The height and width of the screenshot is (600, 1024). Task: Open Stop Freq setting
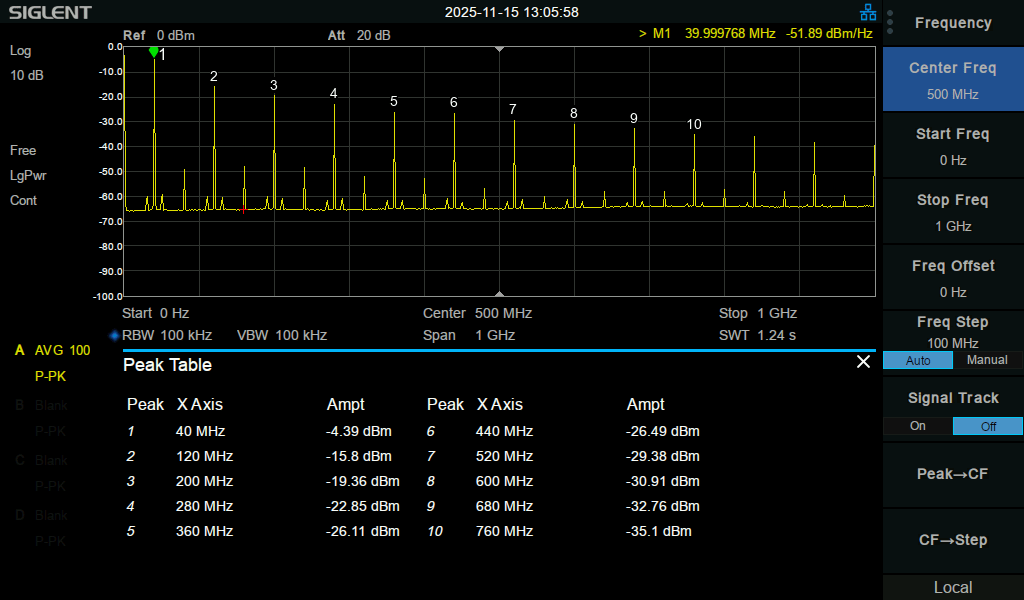[x=953, y=212]
